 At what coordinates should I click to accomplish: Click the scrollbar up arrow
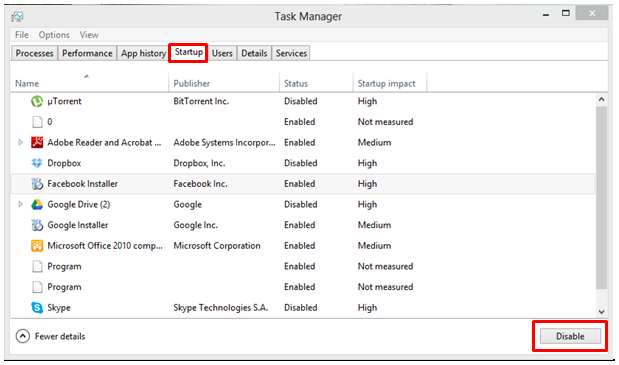point(601,99)
